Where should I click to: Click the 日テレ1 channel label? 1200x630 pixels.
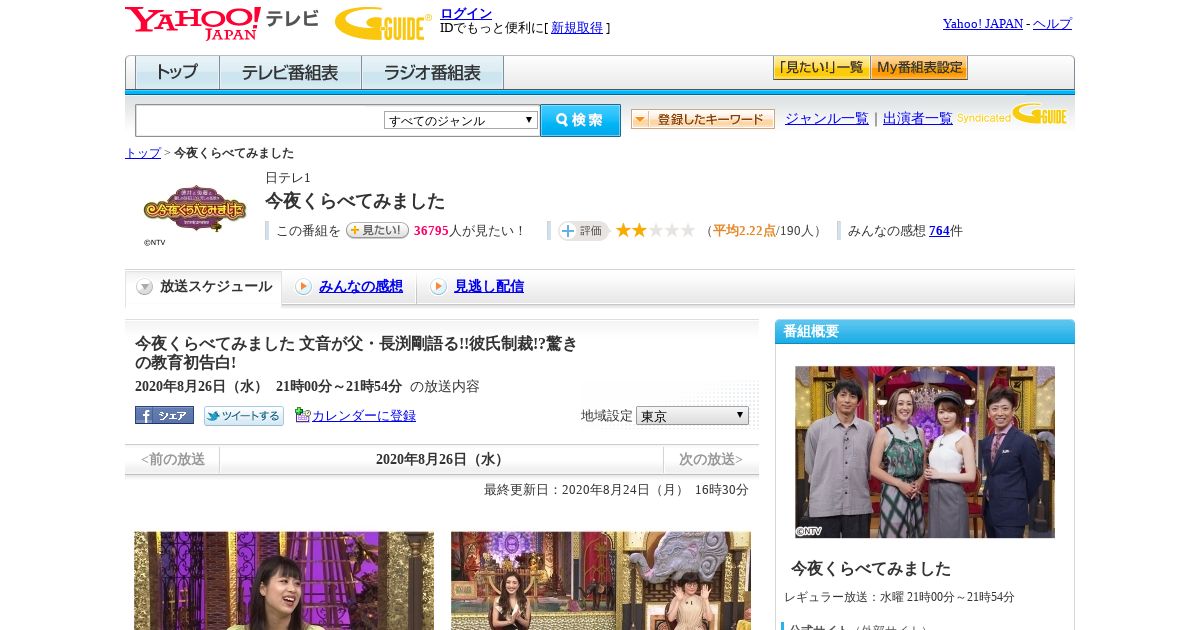288,177
